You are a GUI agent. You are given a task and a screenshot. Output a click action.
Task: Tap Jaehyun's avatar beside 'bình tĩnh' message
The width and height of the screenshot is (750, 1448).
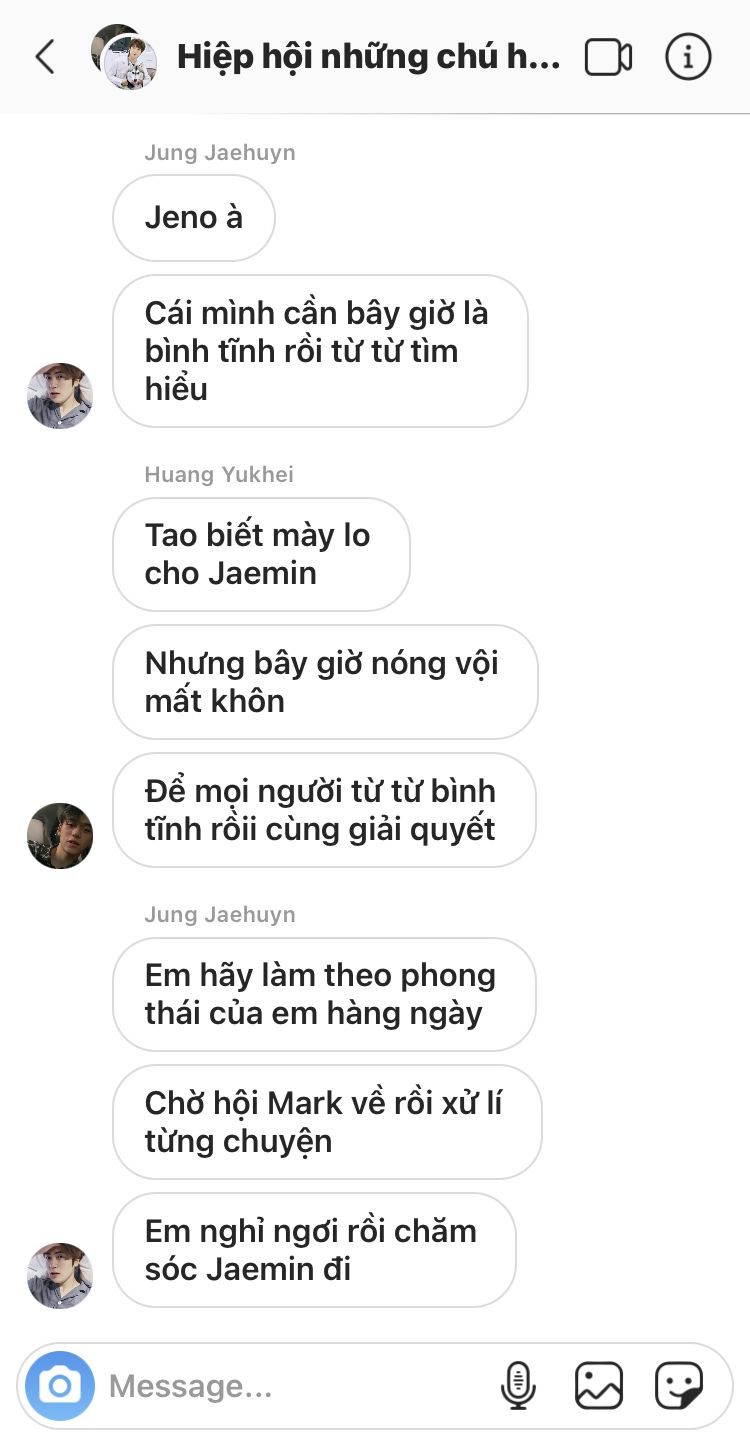60,396
